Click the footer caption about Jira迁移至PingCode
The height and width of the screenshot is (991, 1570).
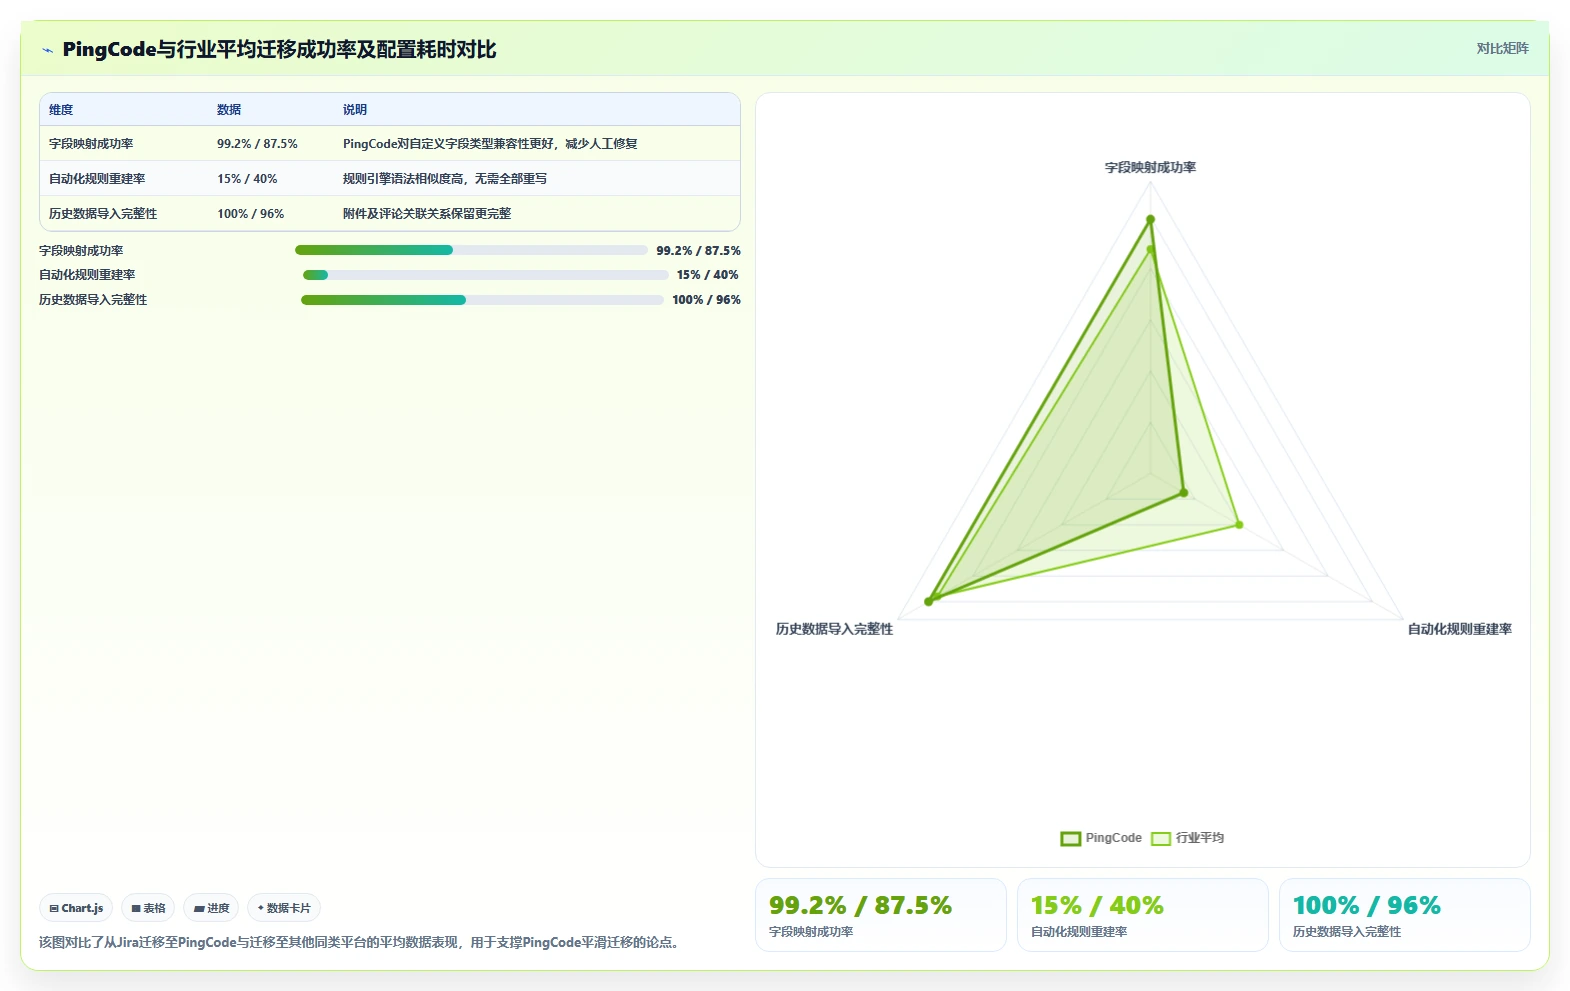point(362,942)
